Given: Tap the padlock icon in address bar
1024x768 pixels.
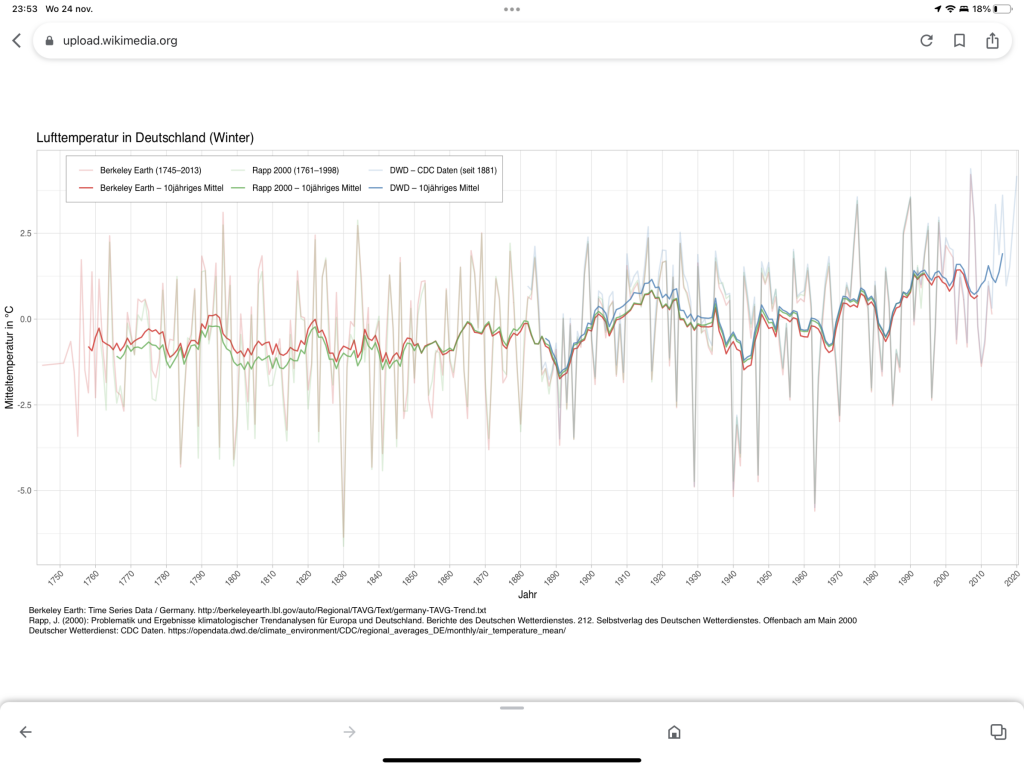Looking at the screenshot, I should click(x=49, y=40).
